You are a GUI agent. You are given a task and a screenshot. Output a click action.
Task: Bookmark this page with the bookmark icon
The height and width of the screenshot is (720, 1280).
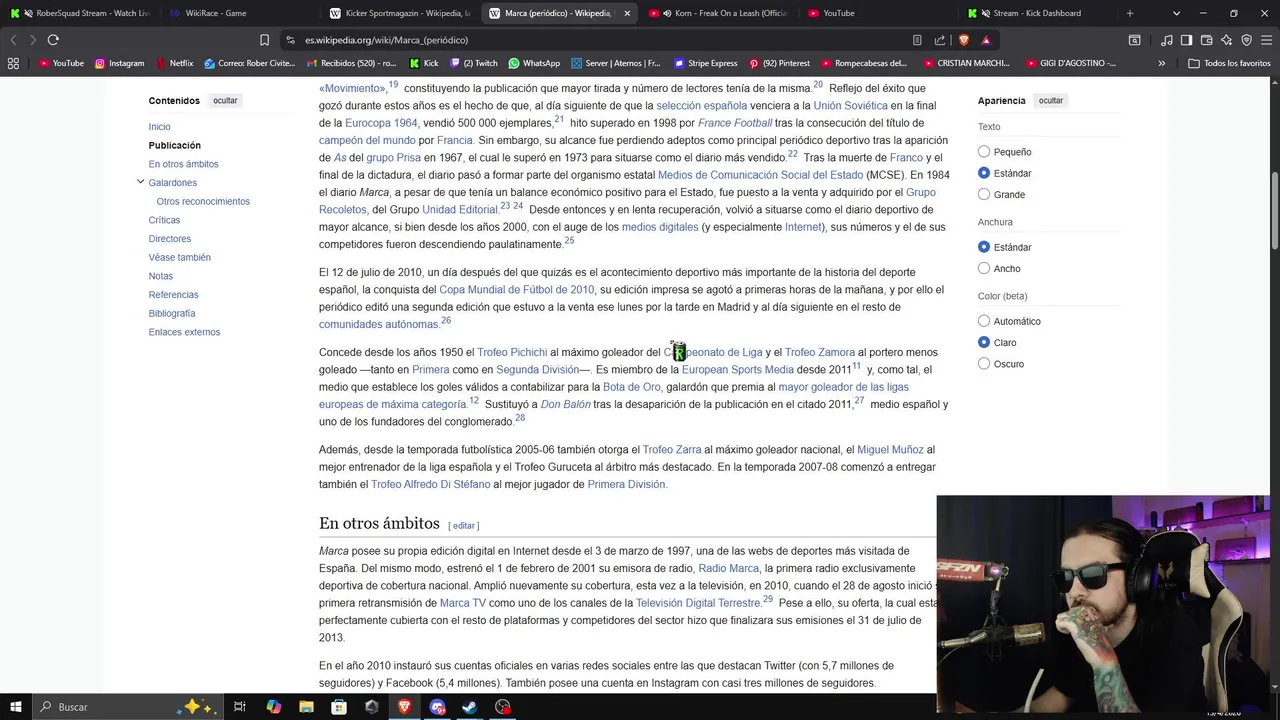tap(264, 40)
